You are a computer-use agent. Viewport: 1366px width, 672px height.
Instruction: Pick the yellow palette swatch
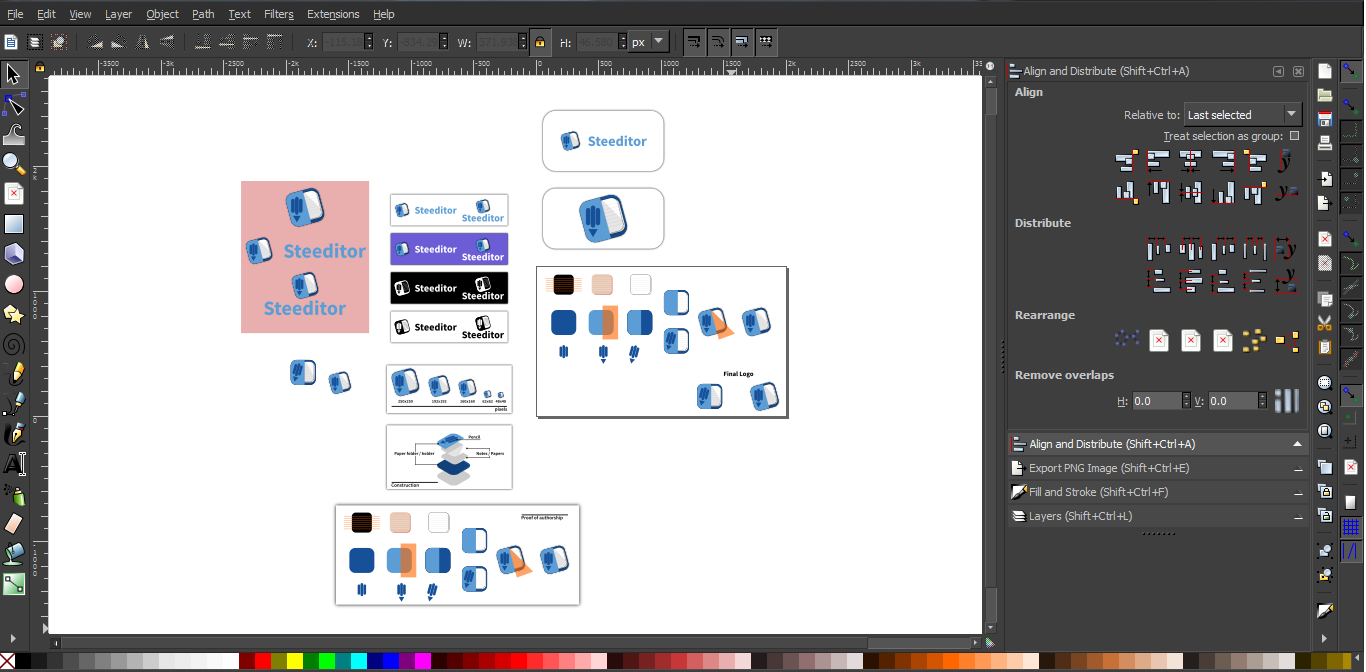[295, 662]
